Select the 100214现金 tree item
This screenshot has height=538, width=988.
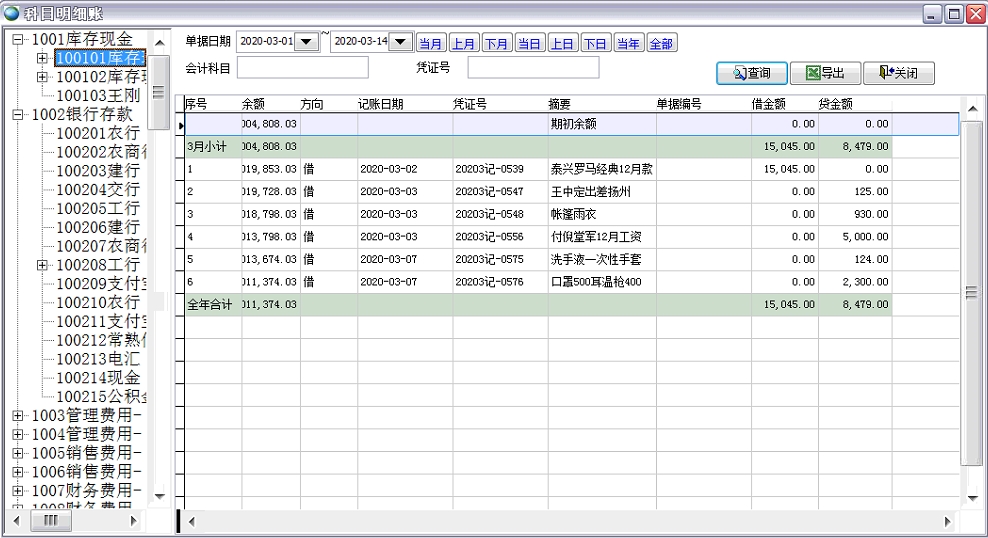coord(97,378)
